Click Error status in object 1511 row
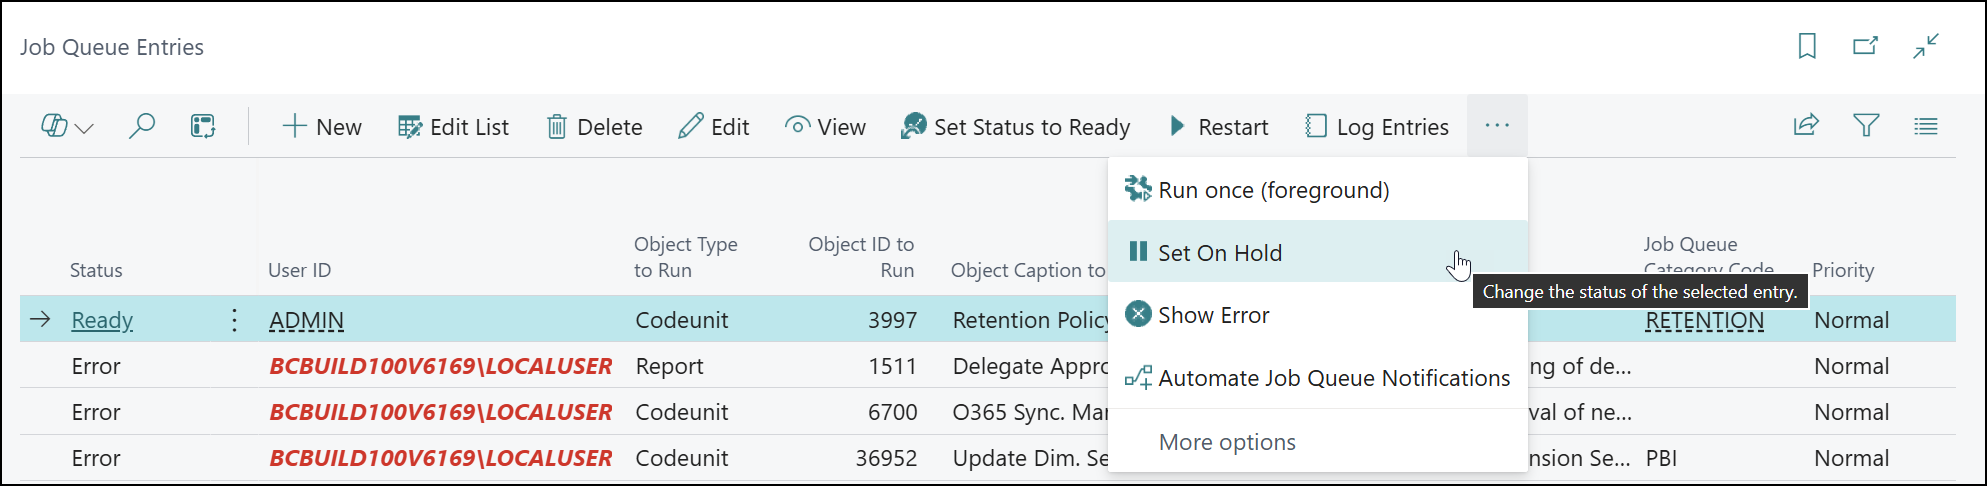 (96, 366)
